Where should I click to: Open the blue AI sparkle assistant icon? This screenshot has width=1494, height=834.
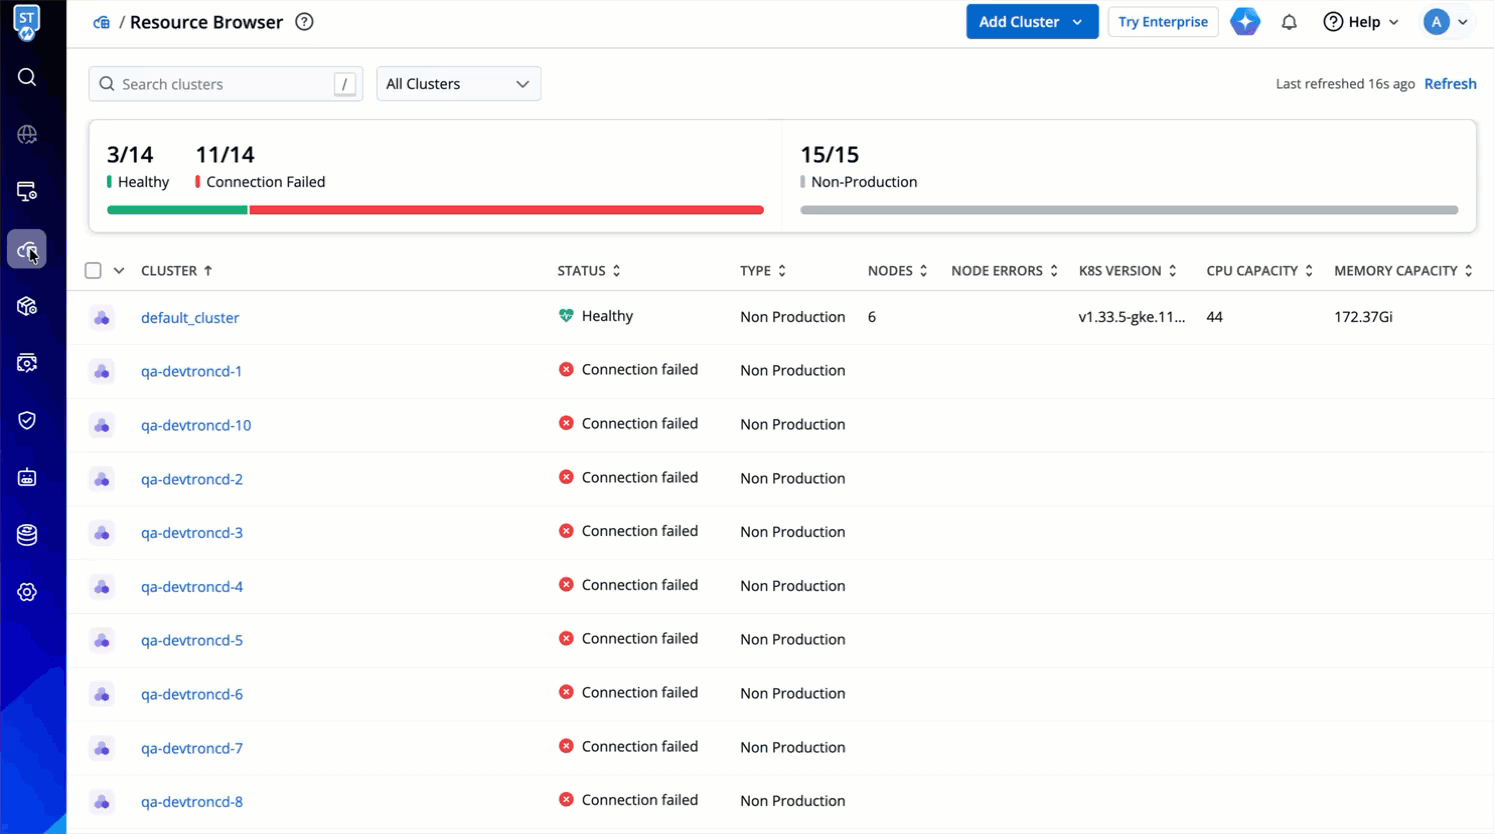pos(1245,22)
